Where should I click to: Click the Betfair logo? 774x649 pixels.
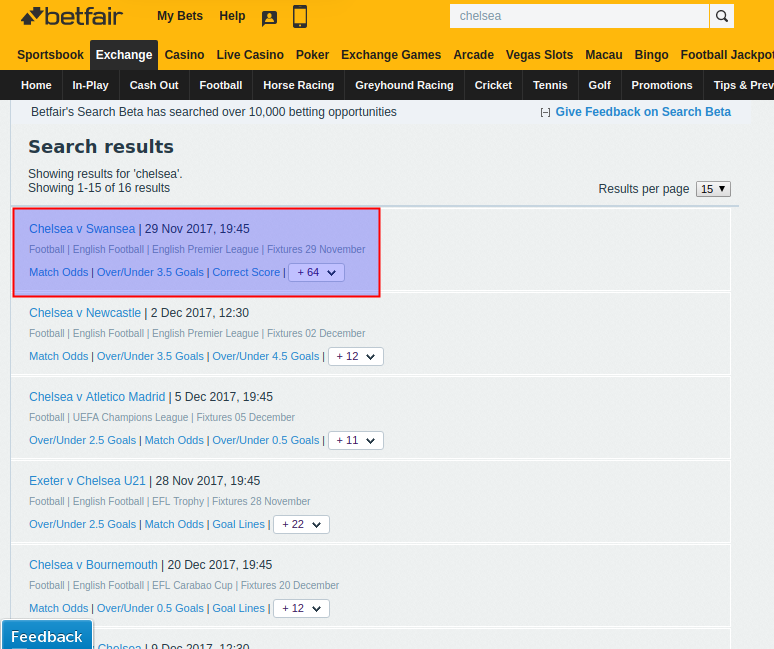click(x=72, y=16)
